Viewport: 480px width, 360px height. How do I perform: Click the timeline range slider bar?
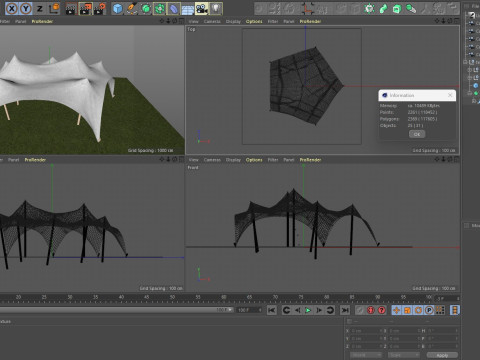pyautogui.click(x=116, y=310)
